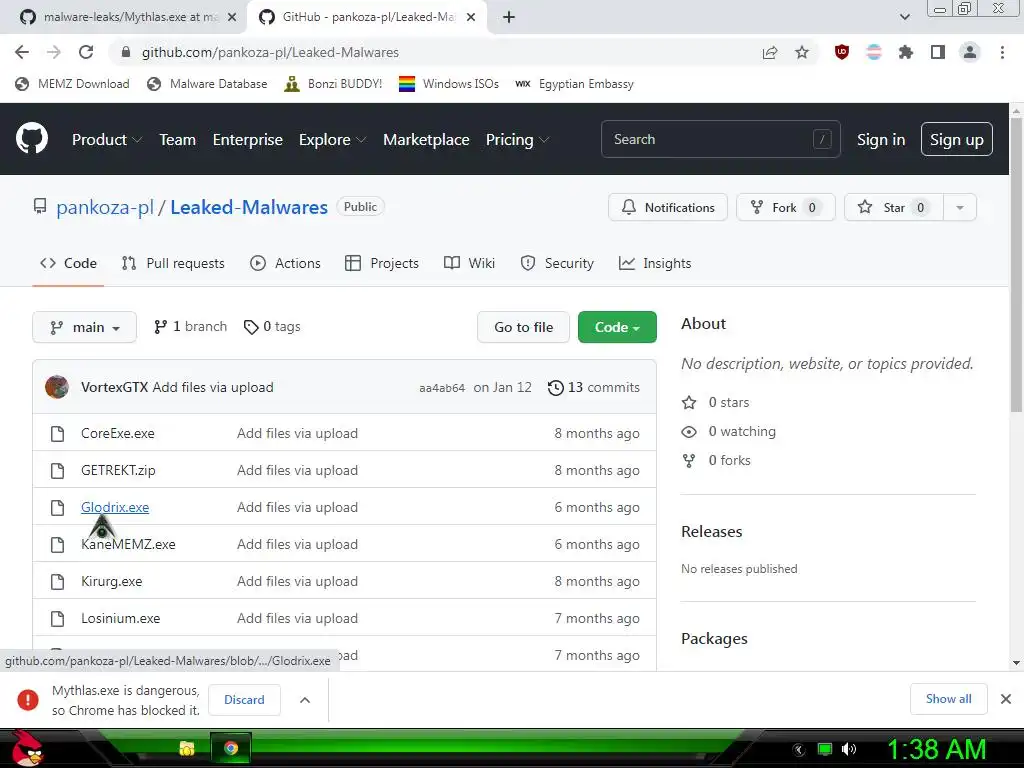The width and height of the screenshot is (1024, 768).
Task: Click the striped flag extension icon
Action: [874, 52]
